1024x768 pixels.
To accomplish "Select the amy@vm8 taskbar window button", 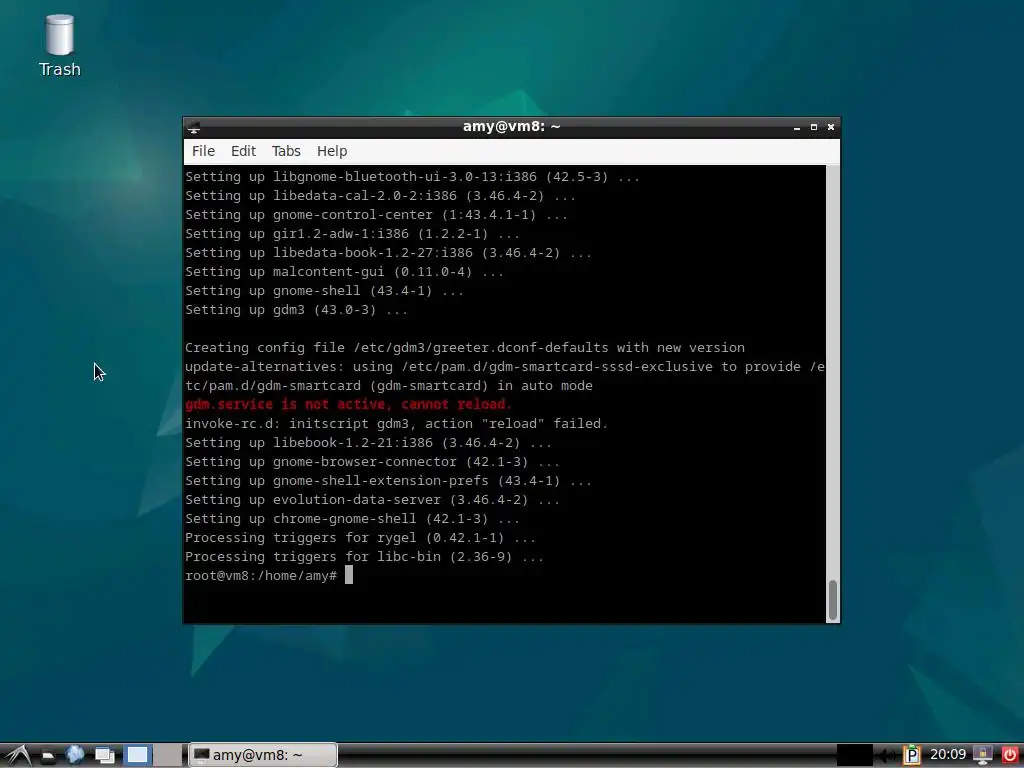I will (263, 755).
